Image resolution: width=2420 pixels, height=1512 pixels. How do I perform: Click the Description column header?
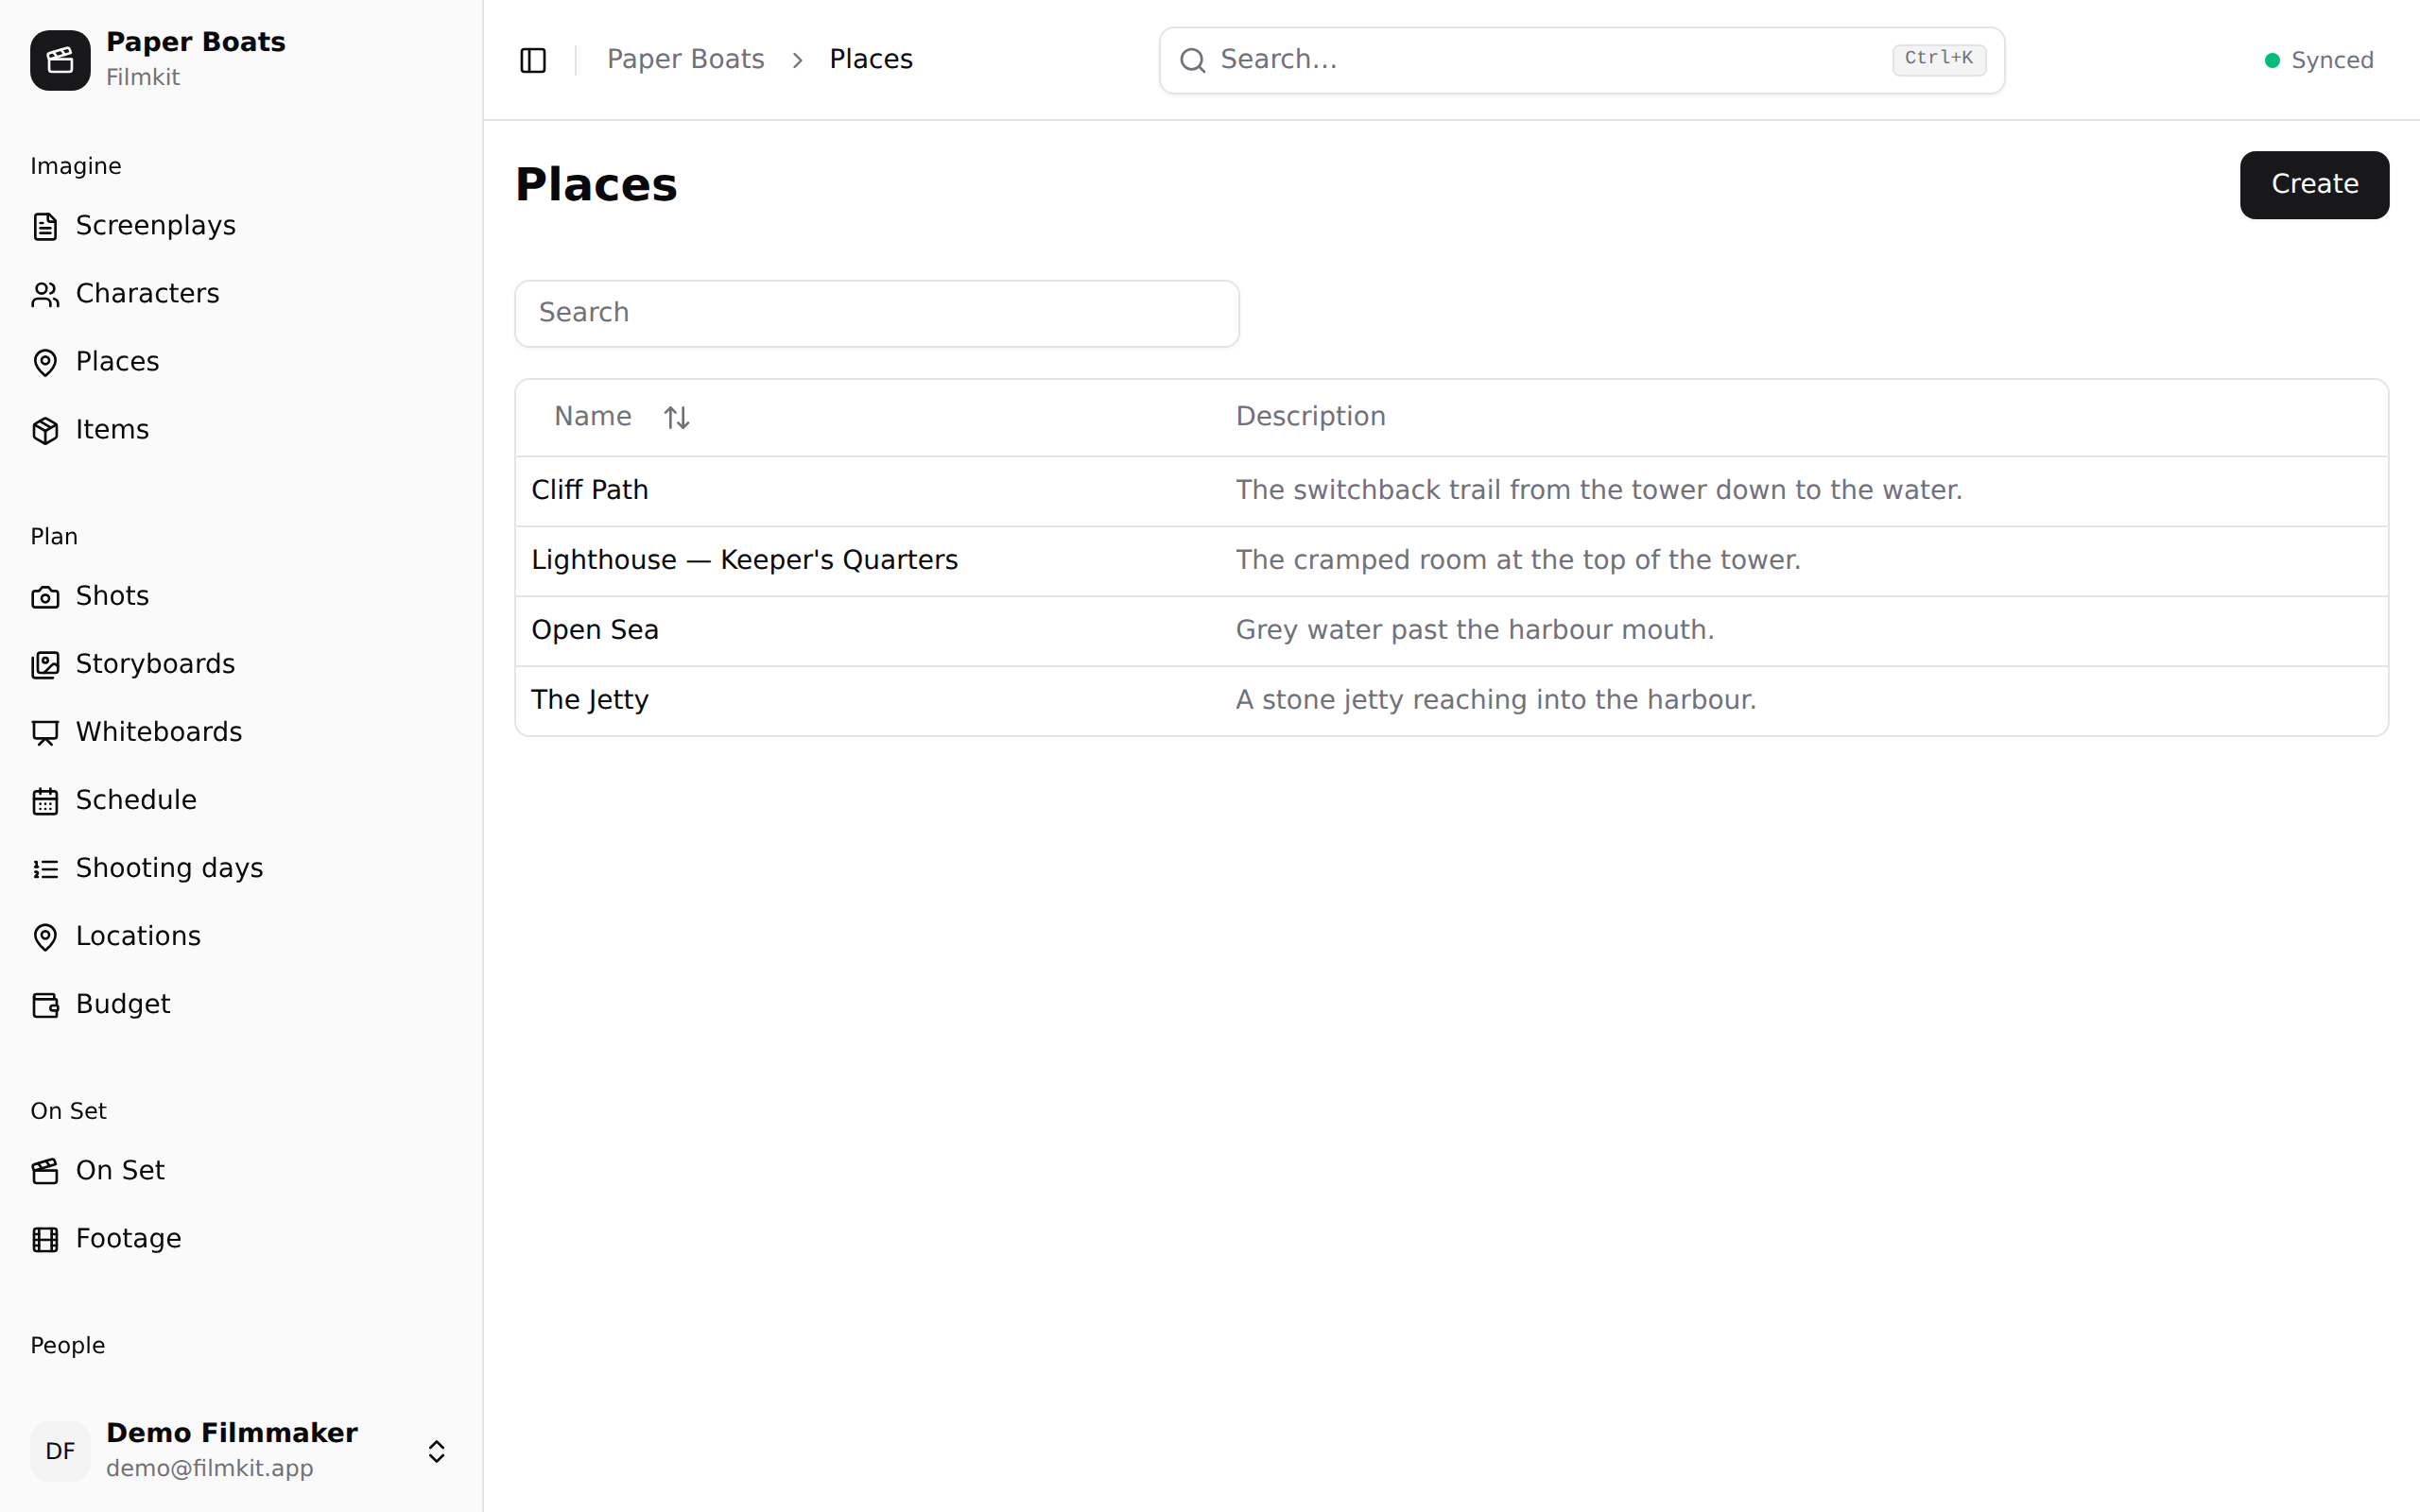coord(1310,417)
